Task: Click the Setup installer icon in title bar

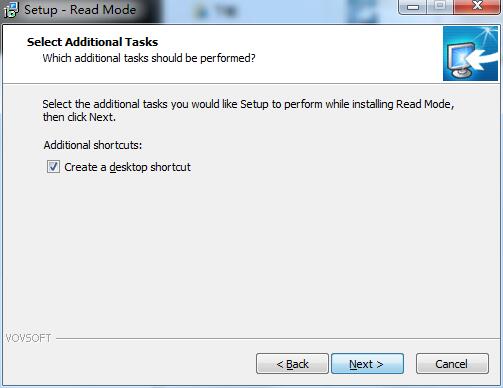Action: point(11,10)
